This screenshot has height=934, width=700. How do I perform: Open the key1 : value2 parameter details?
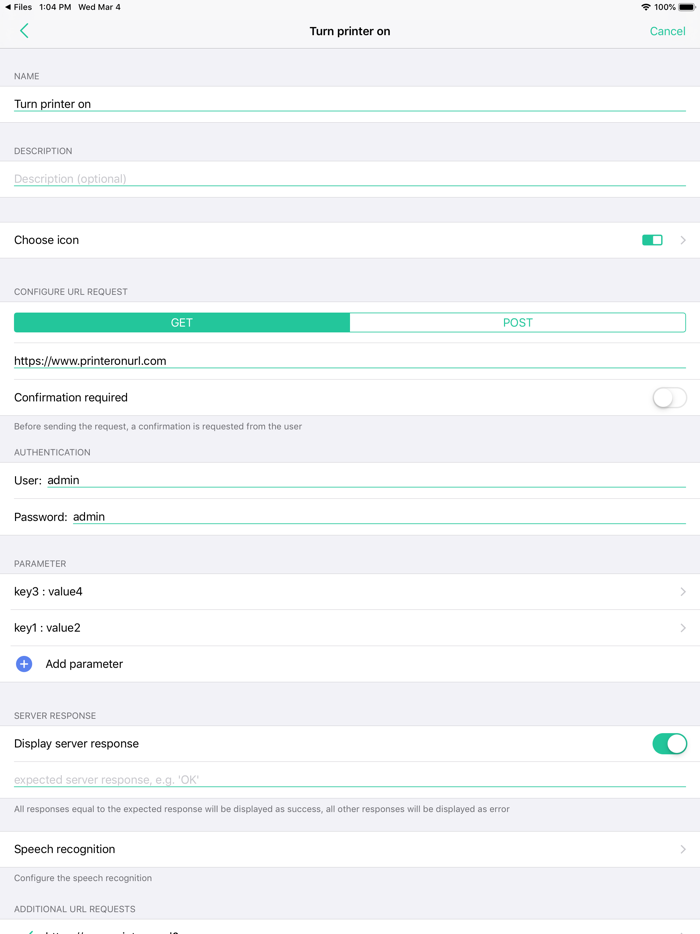click(x=350, y=627)
